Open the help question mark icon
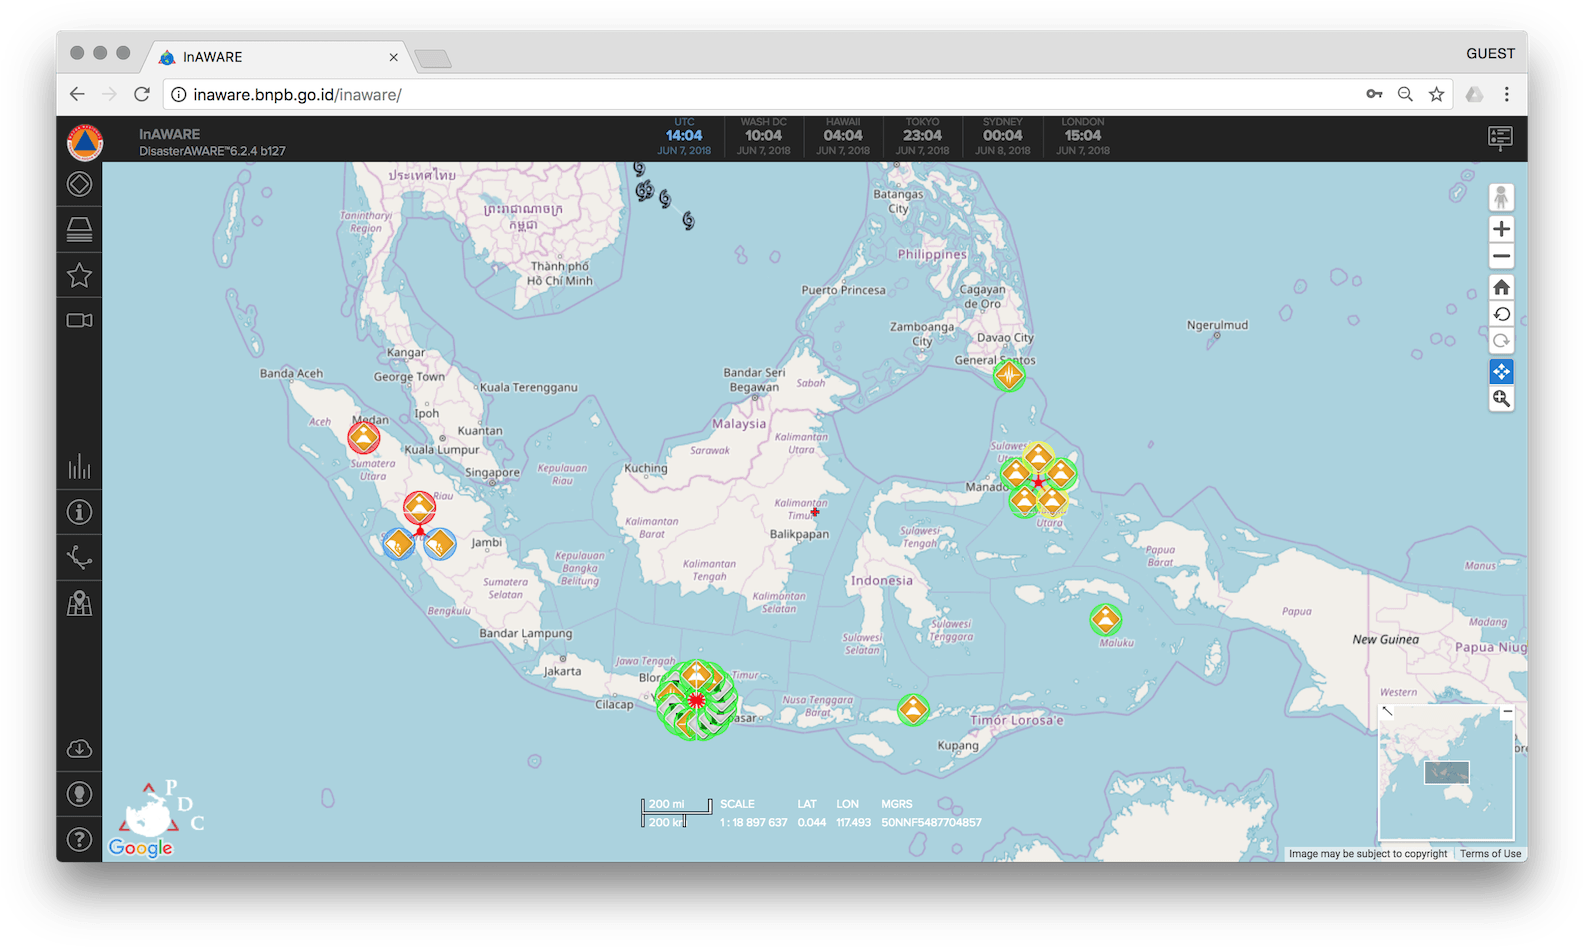The image size is (1583, 947). [79, 839]
